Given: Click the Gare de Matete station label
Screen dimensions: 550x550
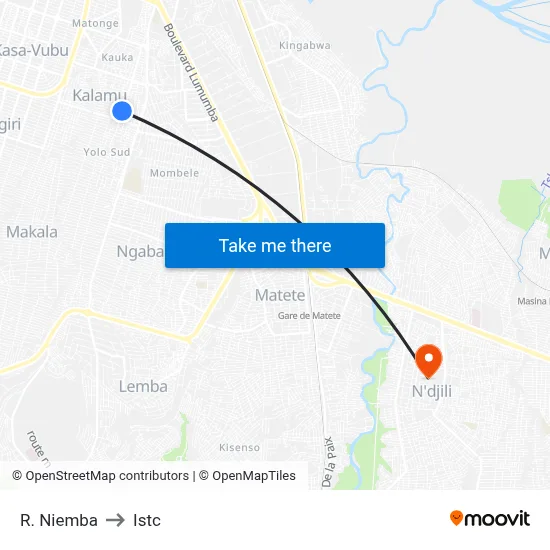Looking at the screenshot, I should click(309, 316).
